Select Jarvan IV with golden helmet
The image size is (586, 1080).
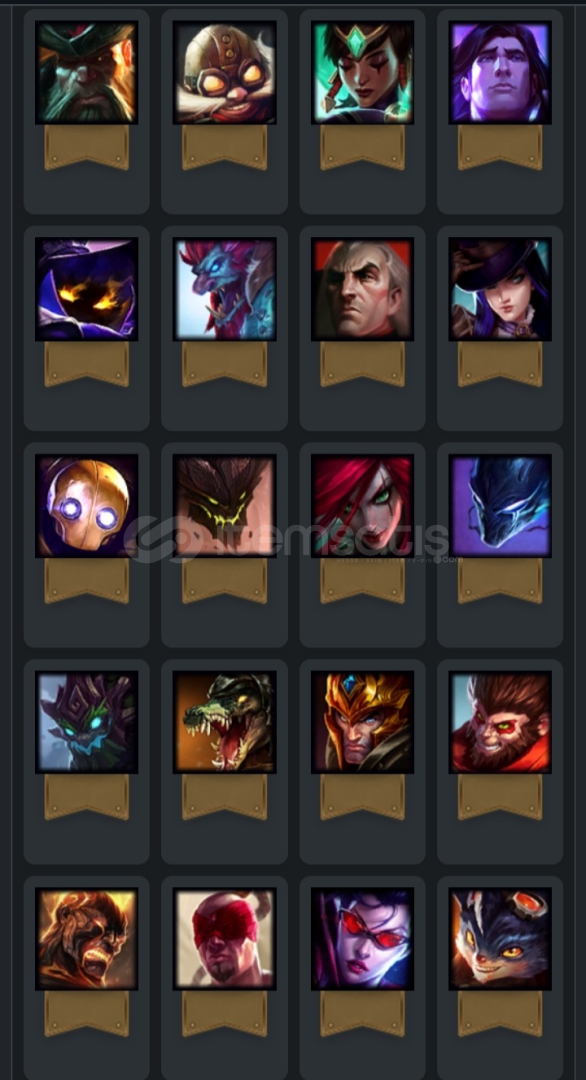pos(362,723)
